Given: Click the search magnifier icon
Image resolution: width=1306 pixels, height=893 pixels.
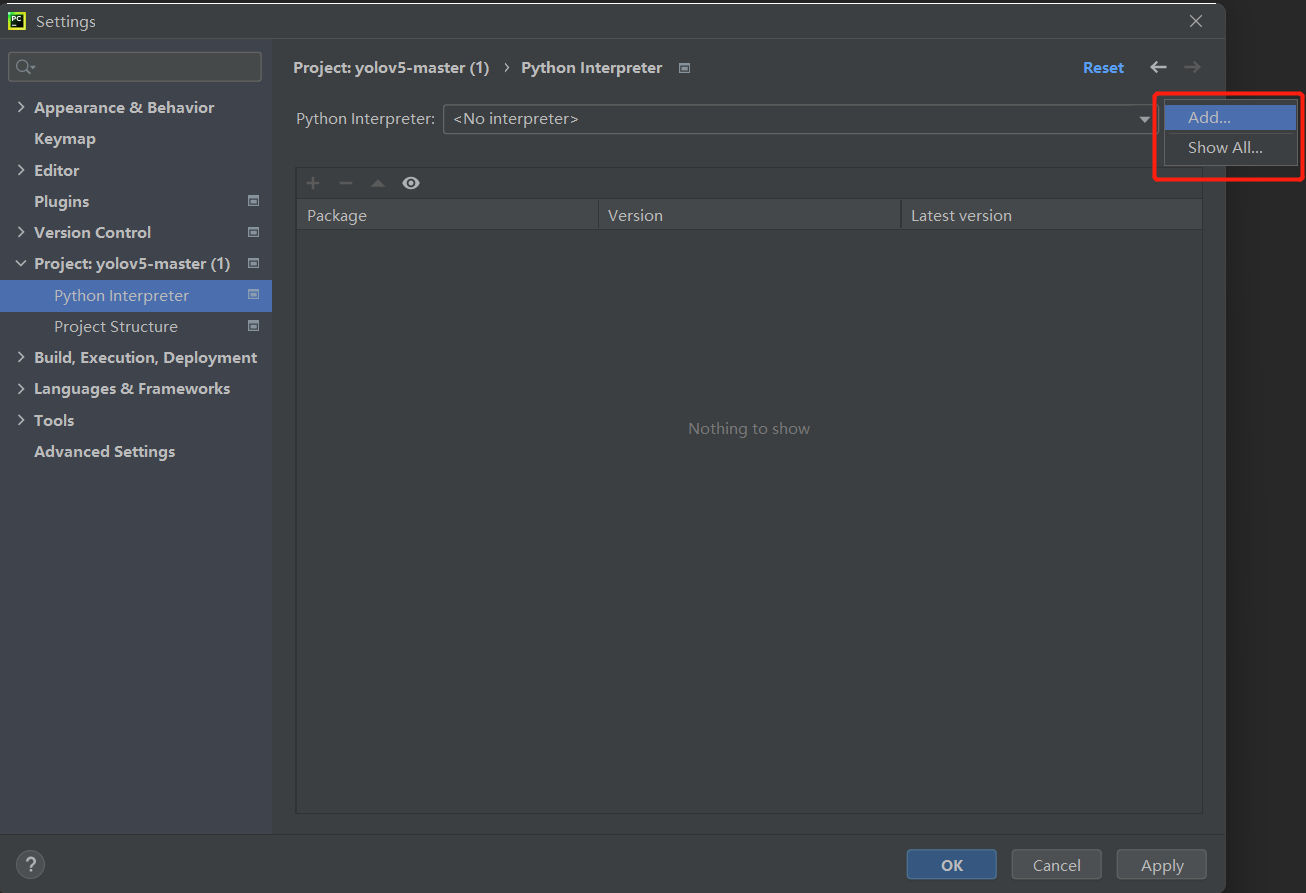Looking at the screenshot, I should click(x=24, y=67).
